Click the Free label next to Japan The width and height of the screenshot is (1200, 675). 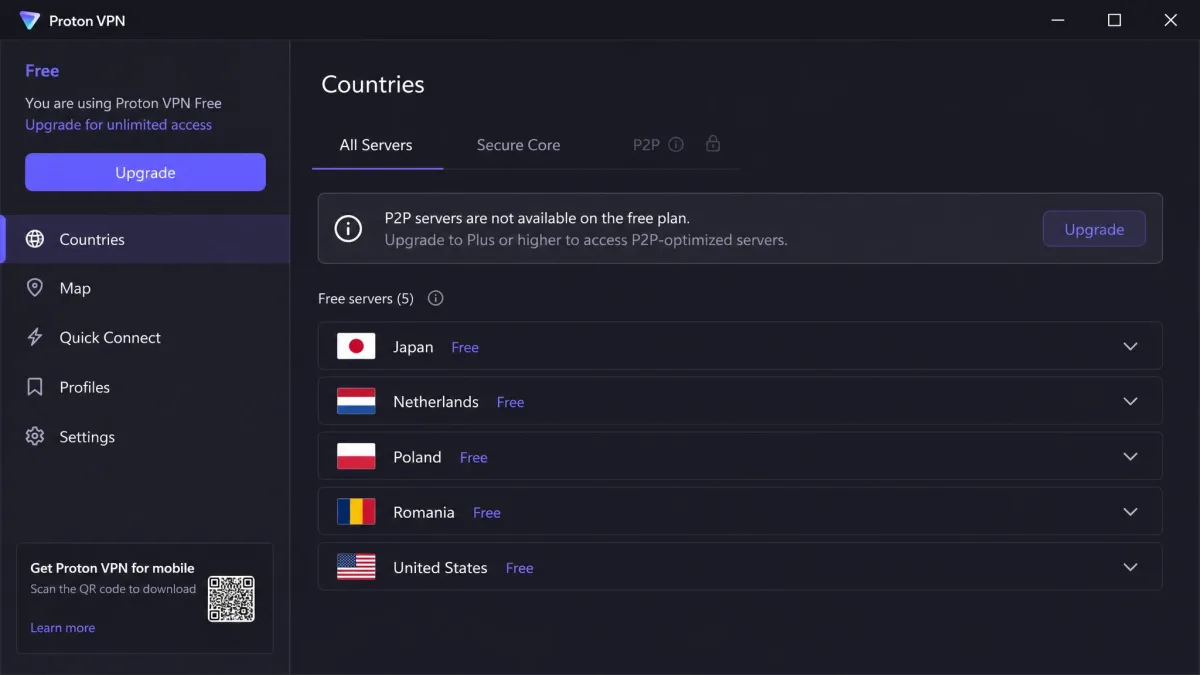(465, 347)
